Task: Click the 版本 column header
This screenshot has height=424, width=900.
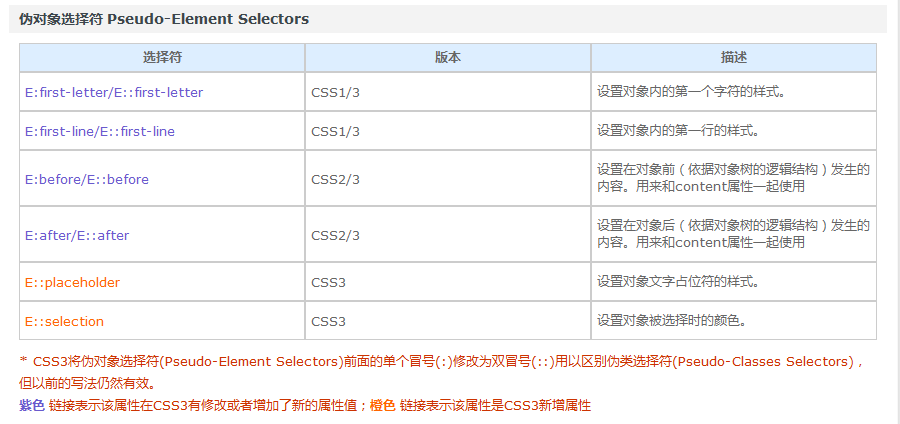Action: click(x=448, y=58)
